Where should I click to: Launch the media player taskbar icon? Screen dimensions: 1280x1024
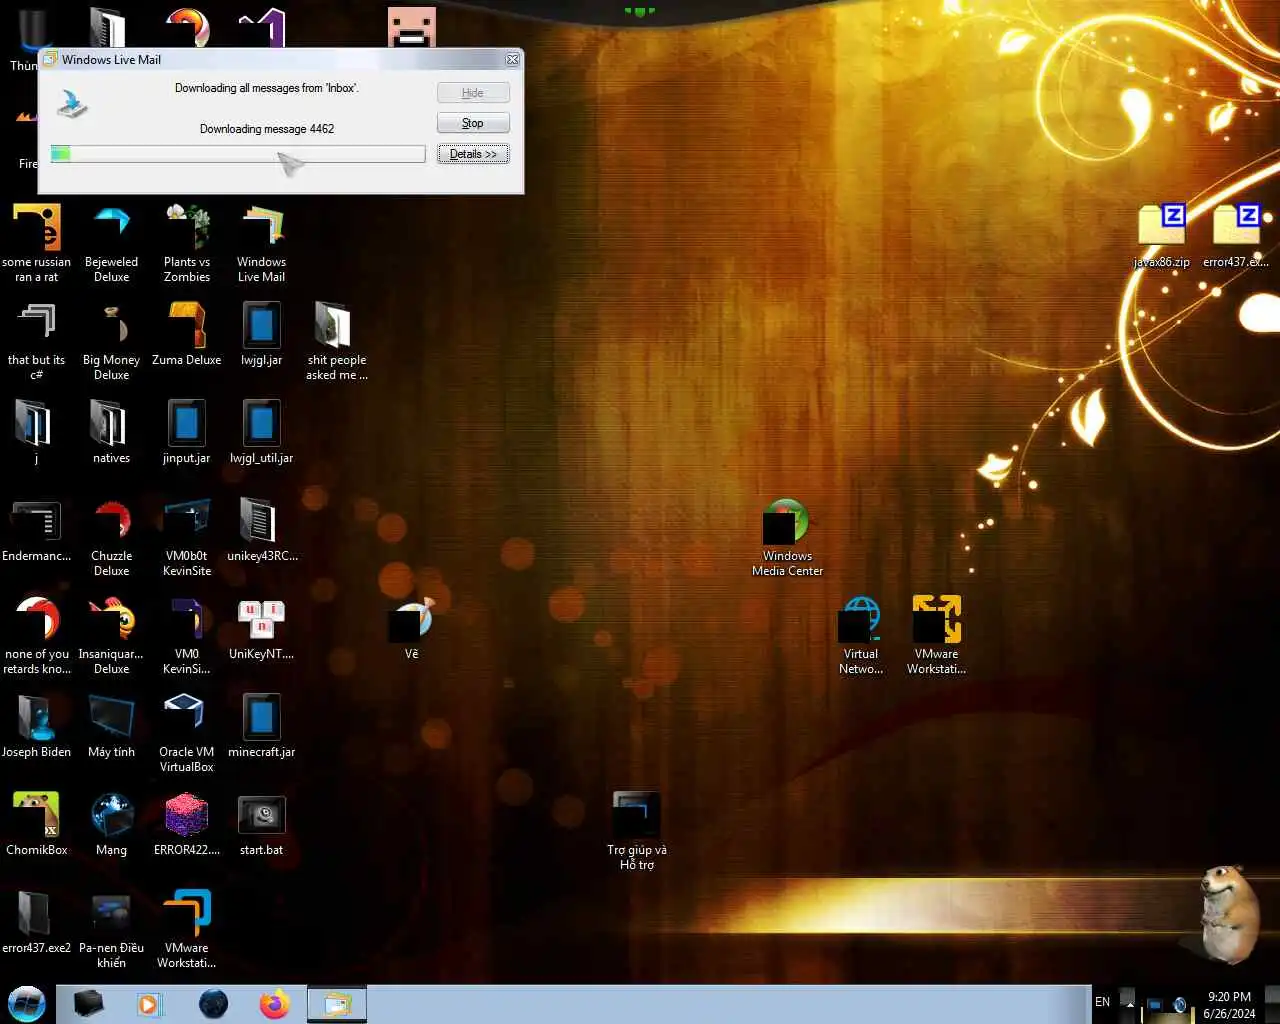point(150,1004)
